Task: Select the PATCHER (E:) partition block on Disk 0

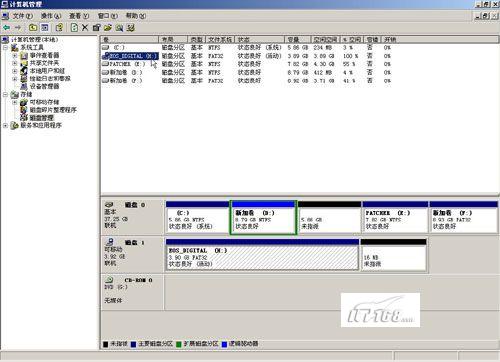Action: pyautogui.click(x=395, y=217)
